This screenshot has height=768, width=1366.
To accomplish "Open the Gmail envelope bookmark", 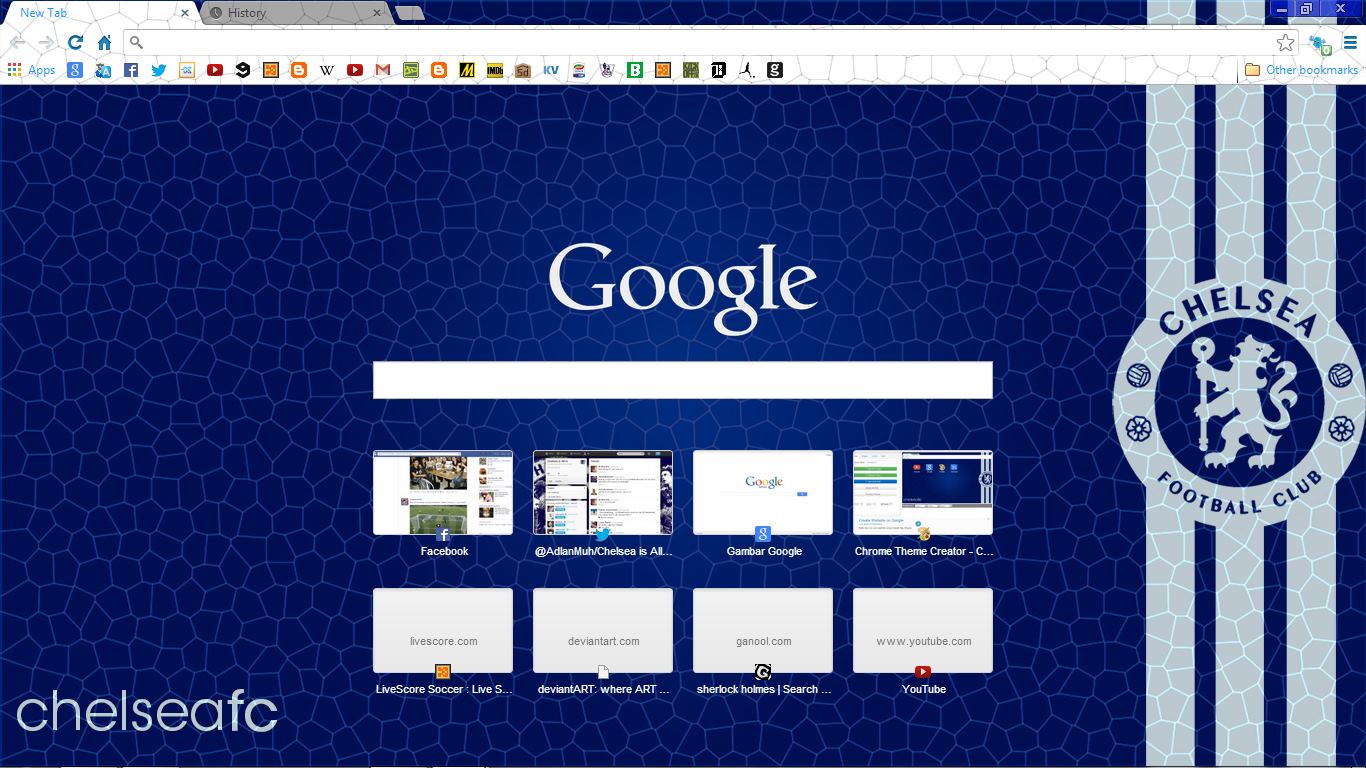I will coord(383,70).
